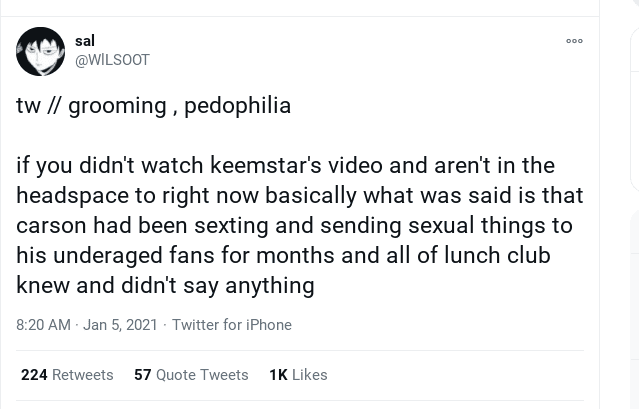Visit the @WILSOOT handle profile
The image size is (639, 409).
click(x=112, y=60)
